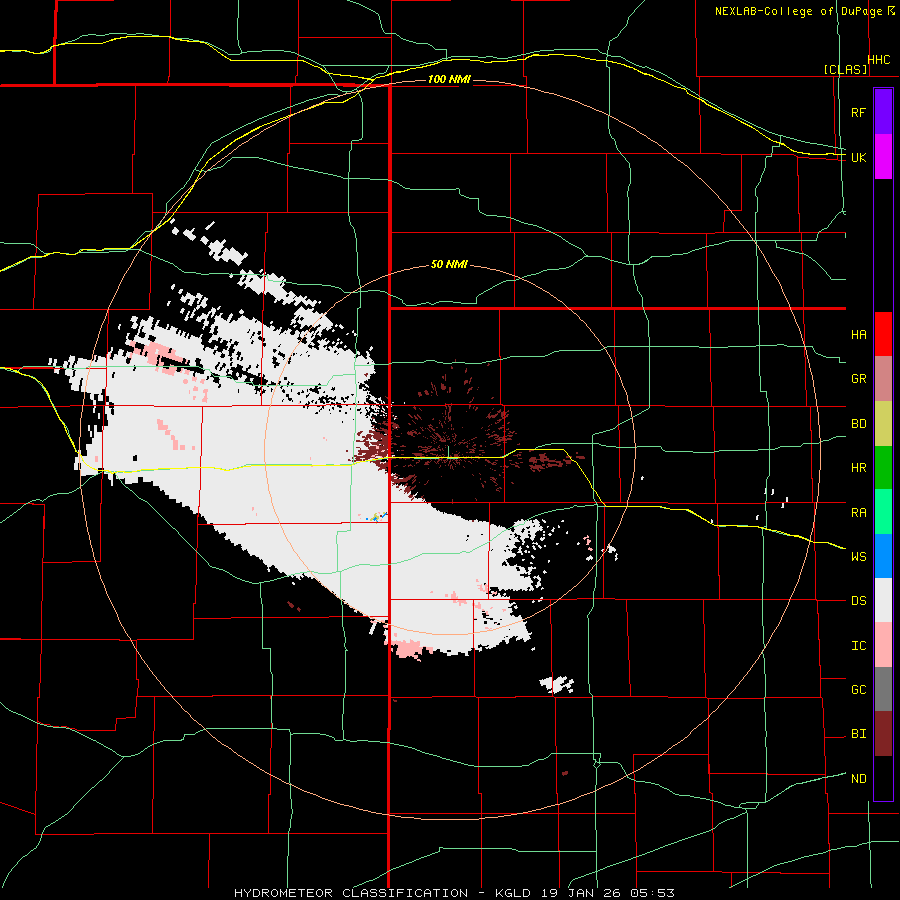Click the HR green legend swatch
The width and height of the screenshot is (900, 900).
click(x=883, y=467)
